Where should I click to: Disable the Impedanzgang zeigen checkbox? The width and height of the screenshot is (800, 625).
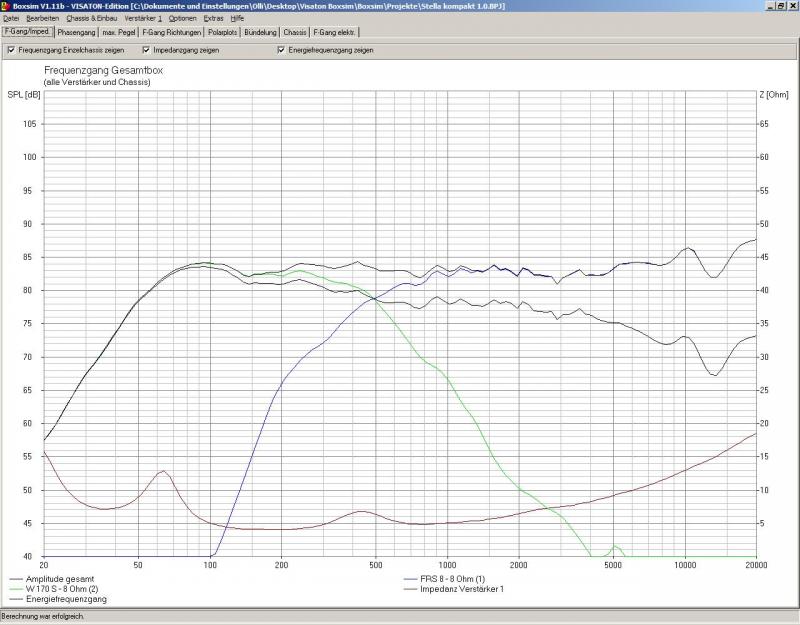(146, 50)
